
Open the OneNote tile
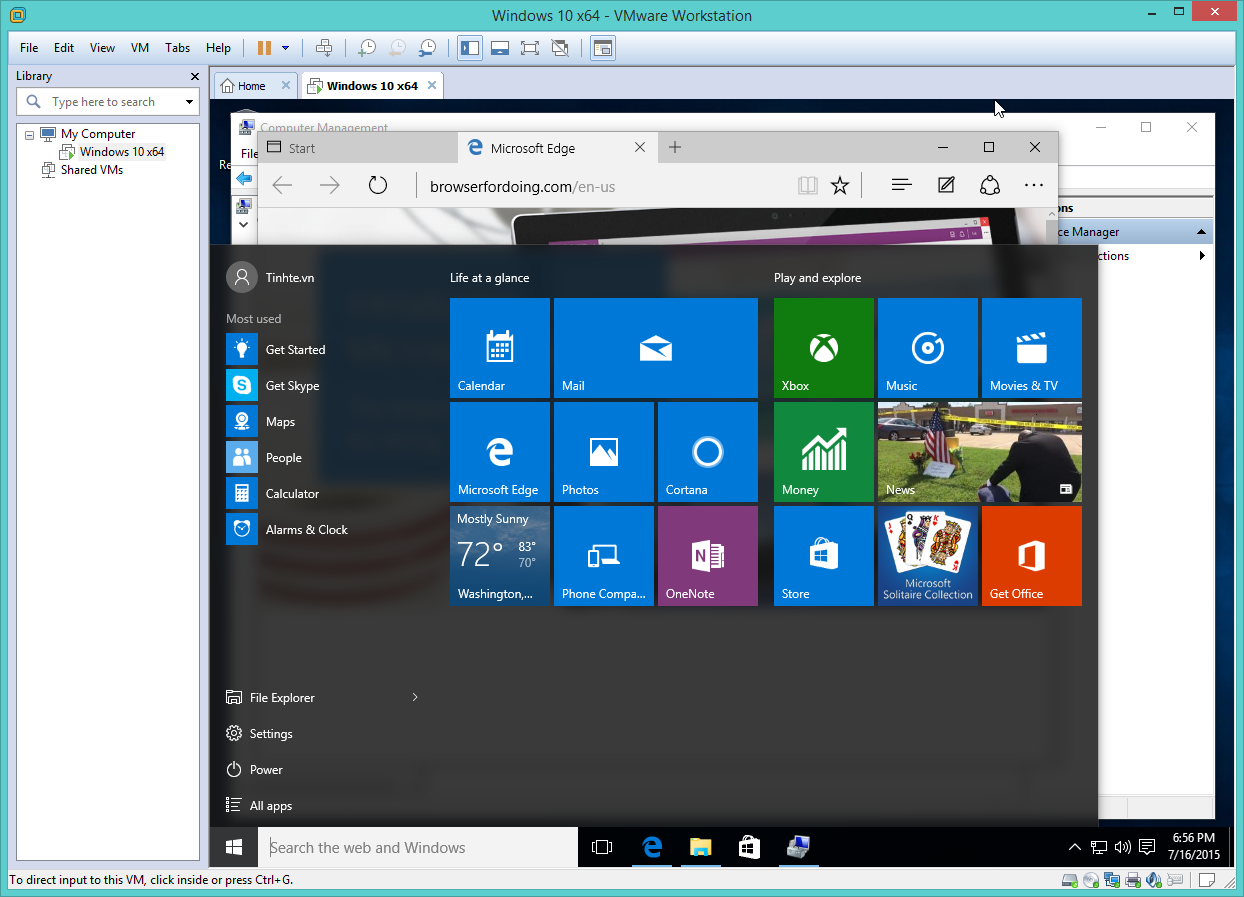pyautogui.click(x=708, y=556)
